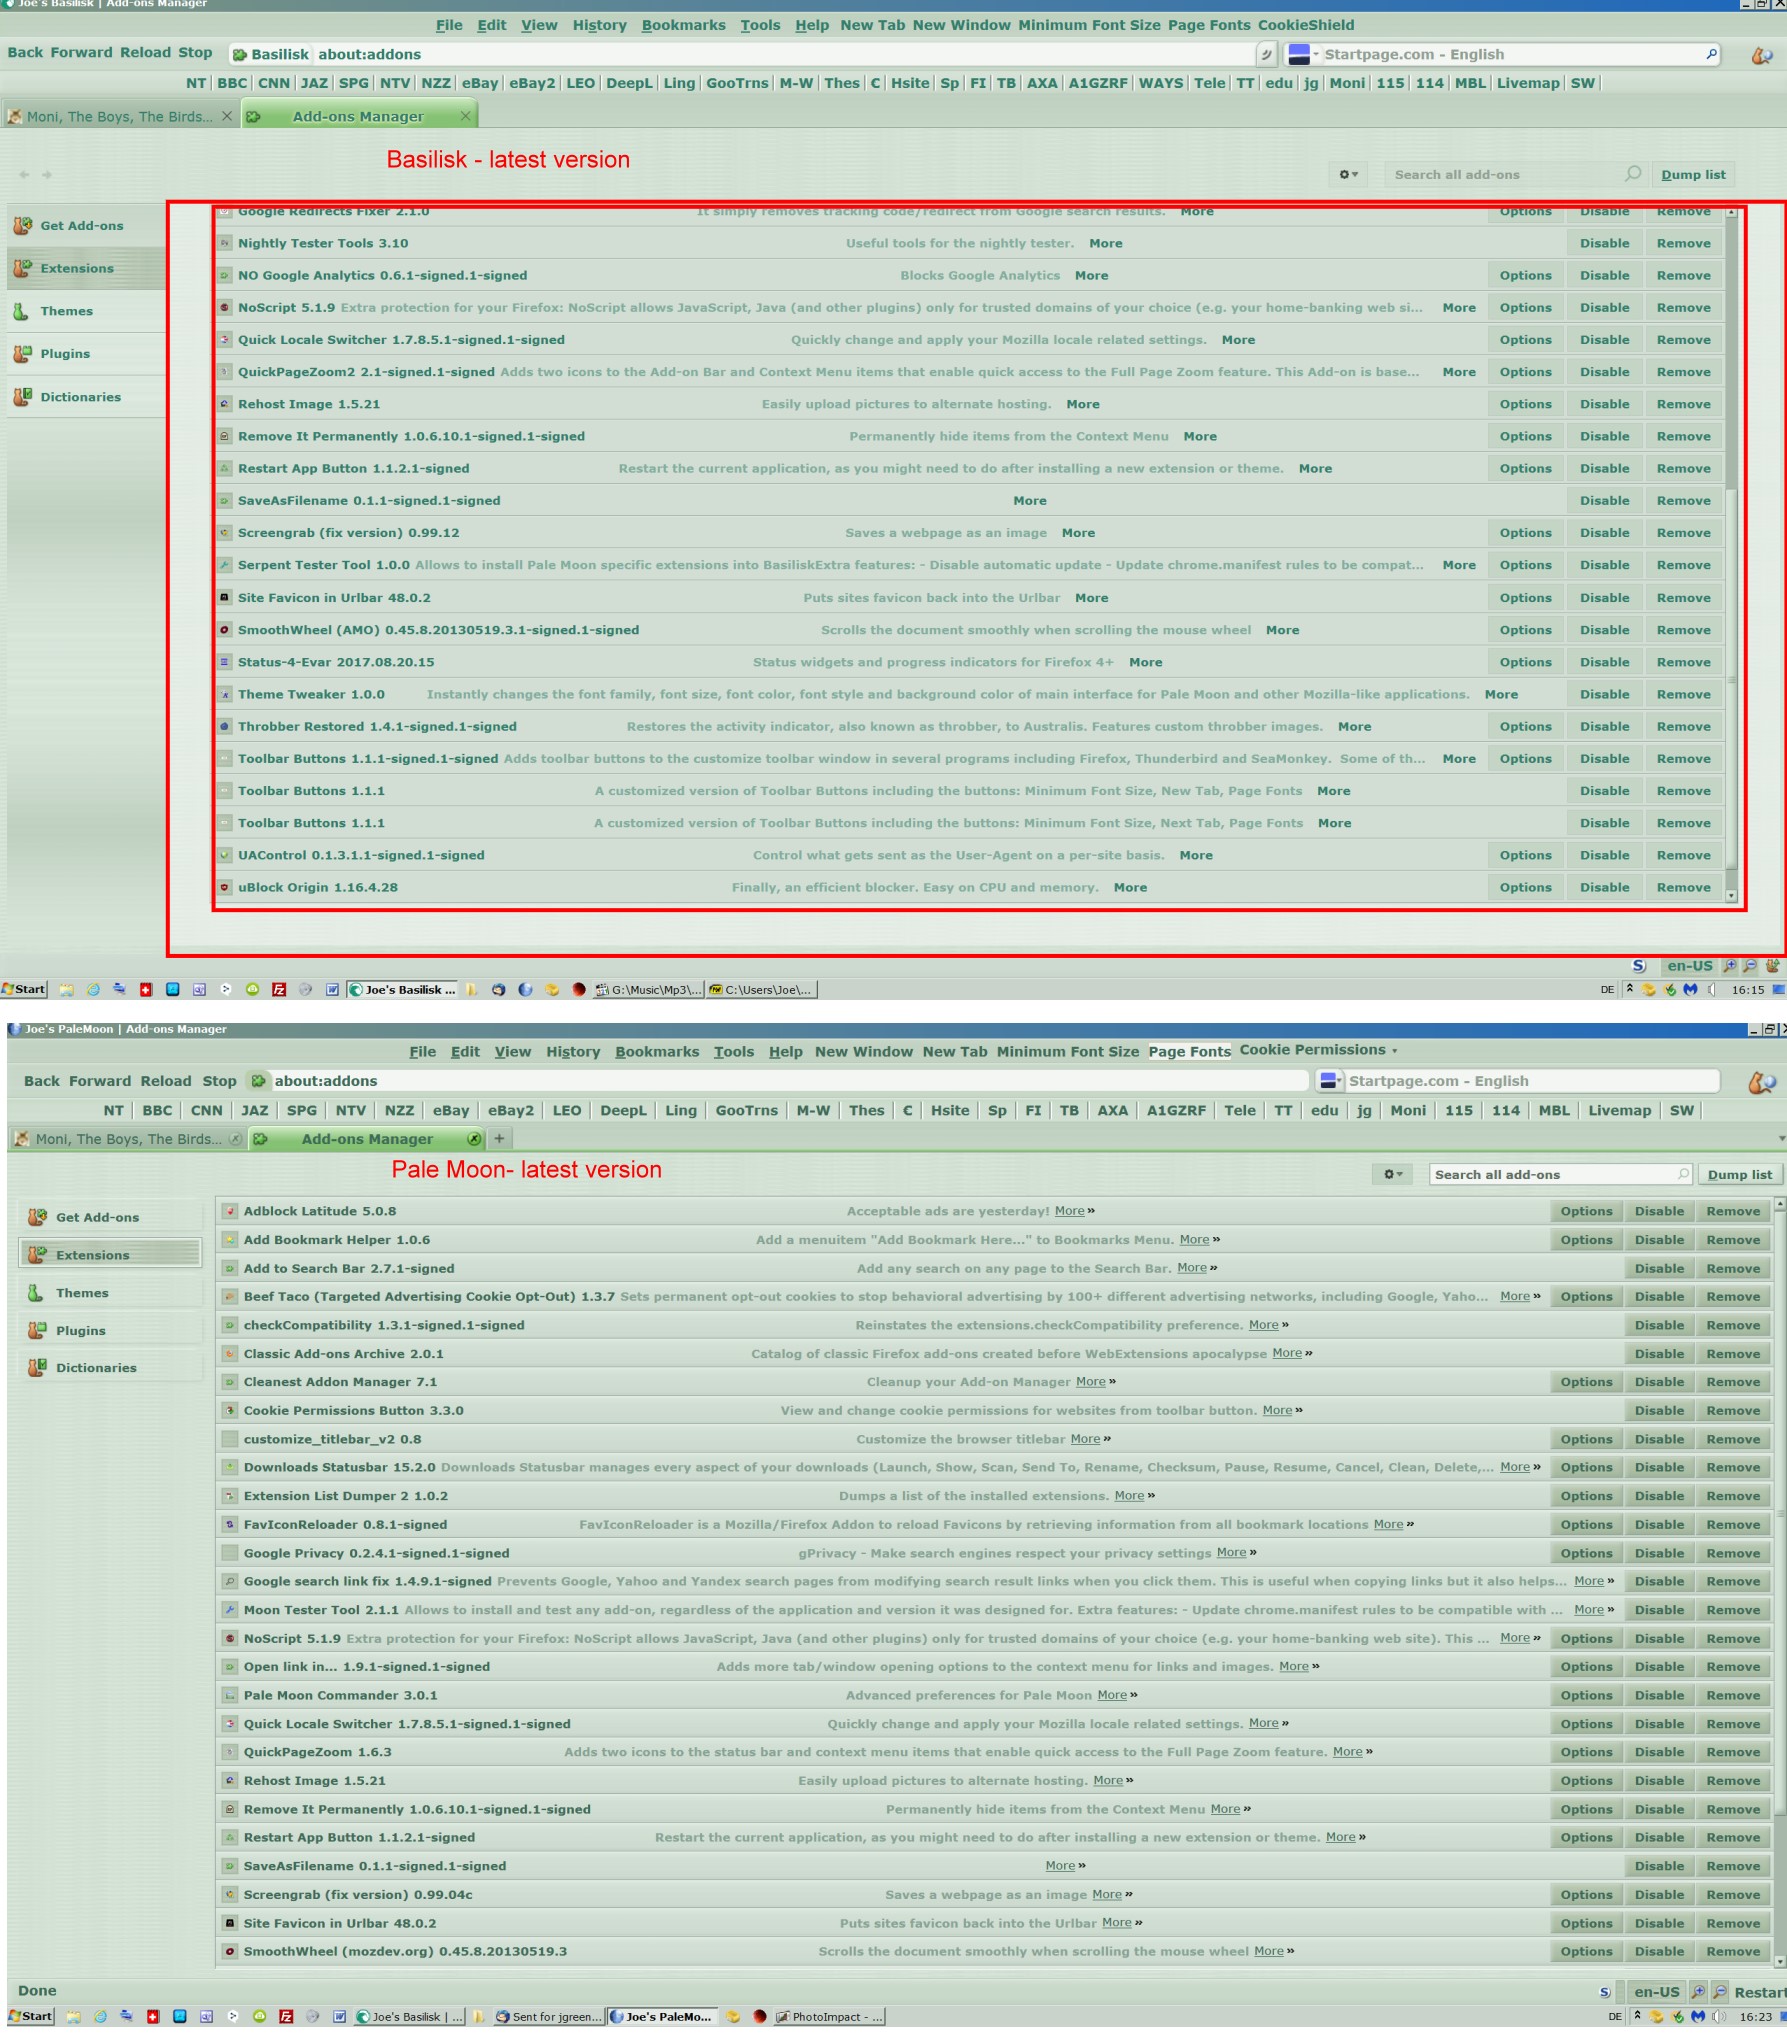This screenshot has height=2040, width=1787.
Task: Click zoom-out magnifier in Pale Moon status bar
Action: click(1719, 1991)
